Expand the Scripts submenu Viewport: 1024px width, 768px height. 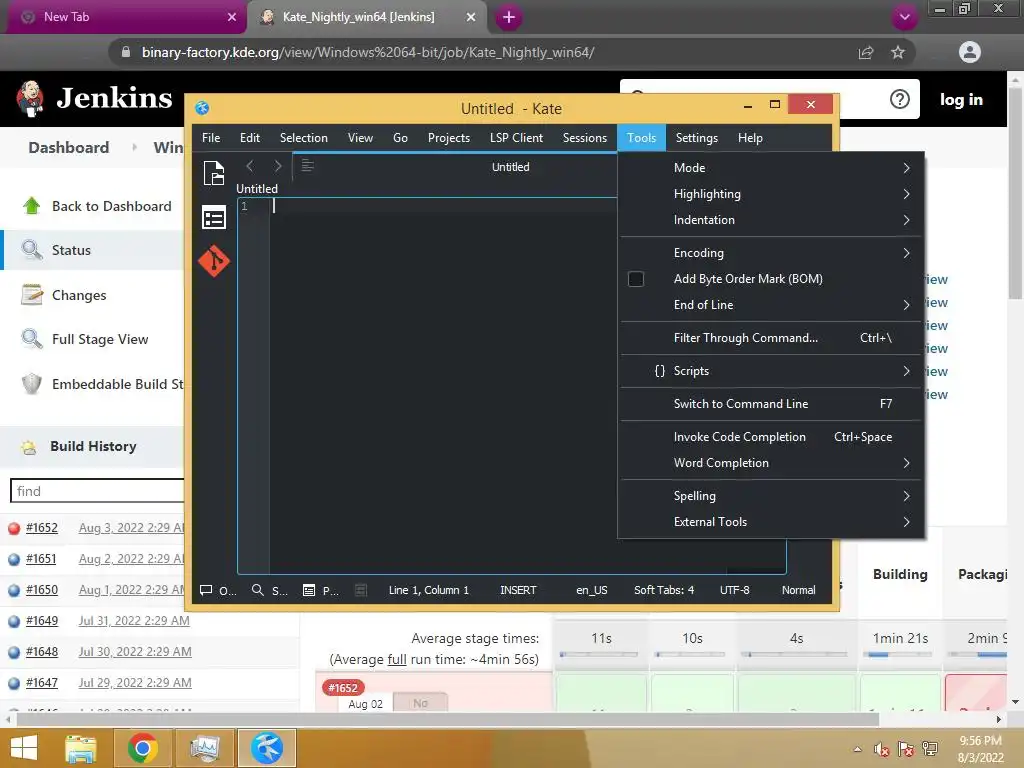coord(771,371)
